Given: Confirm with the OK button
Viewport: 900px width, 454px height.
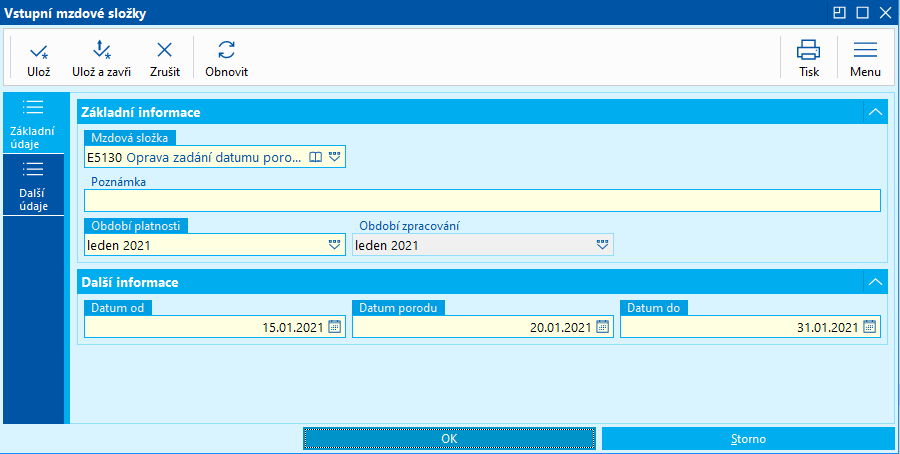Looking at the screenshot, I should pos(449,439).
